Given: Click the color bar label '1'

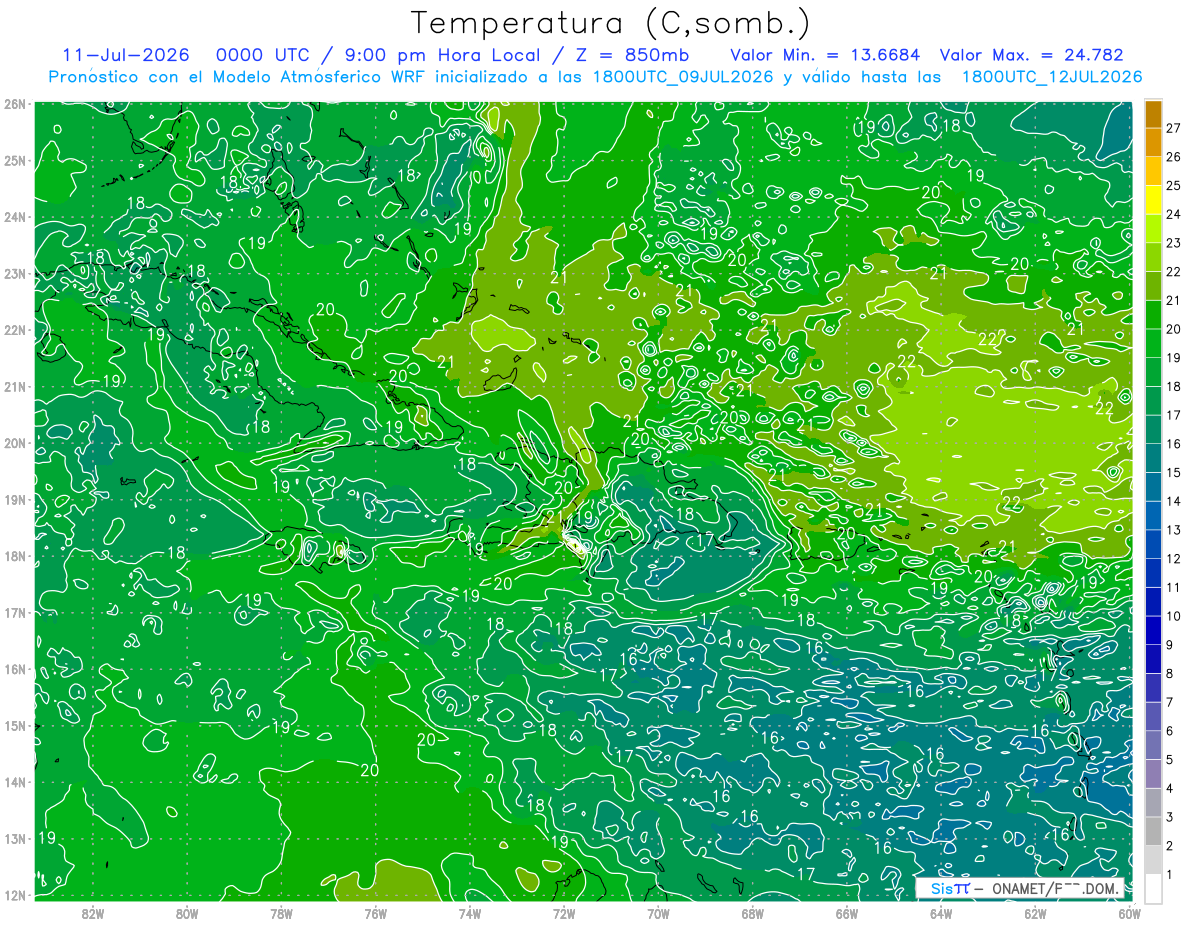Looking at the screenshot, I should (1170, 875).
